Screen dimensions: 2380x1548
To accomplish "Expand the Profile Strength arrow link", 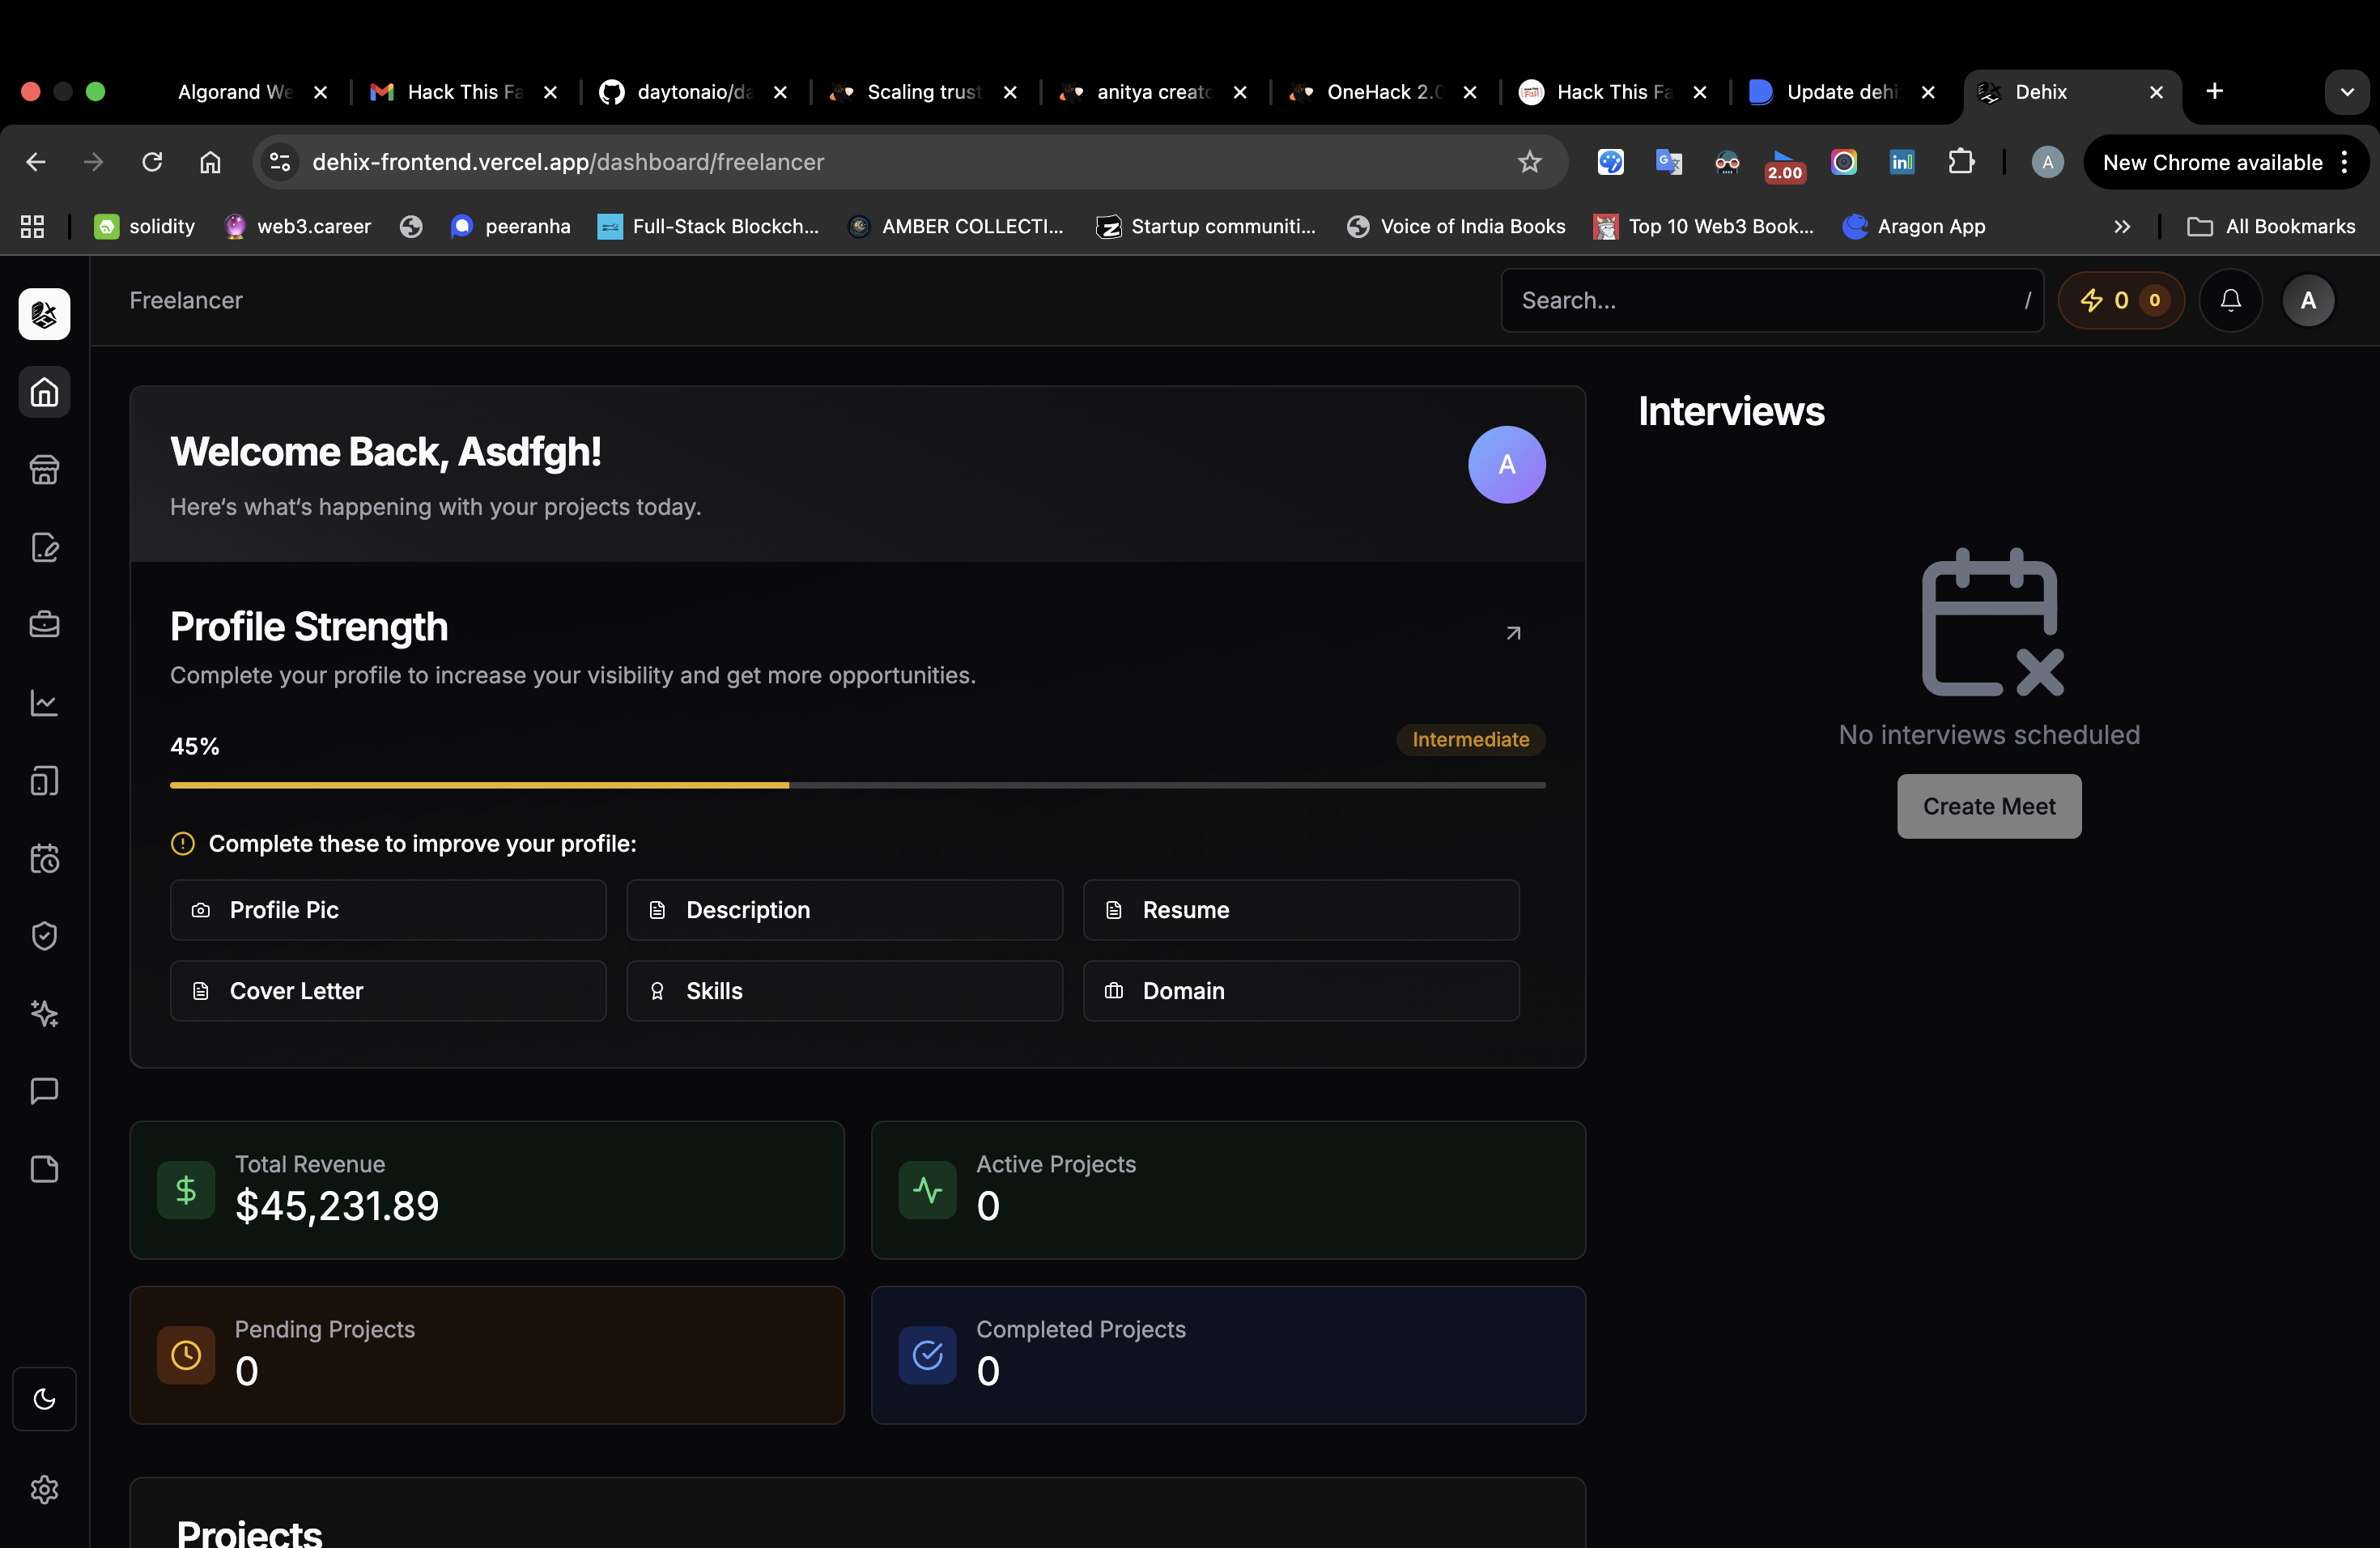I will 1513,633.
